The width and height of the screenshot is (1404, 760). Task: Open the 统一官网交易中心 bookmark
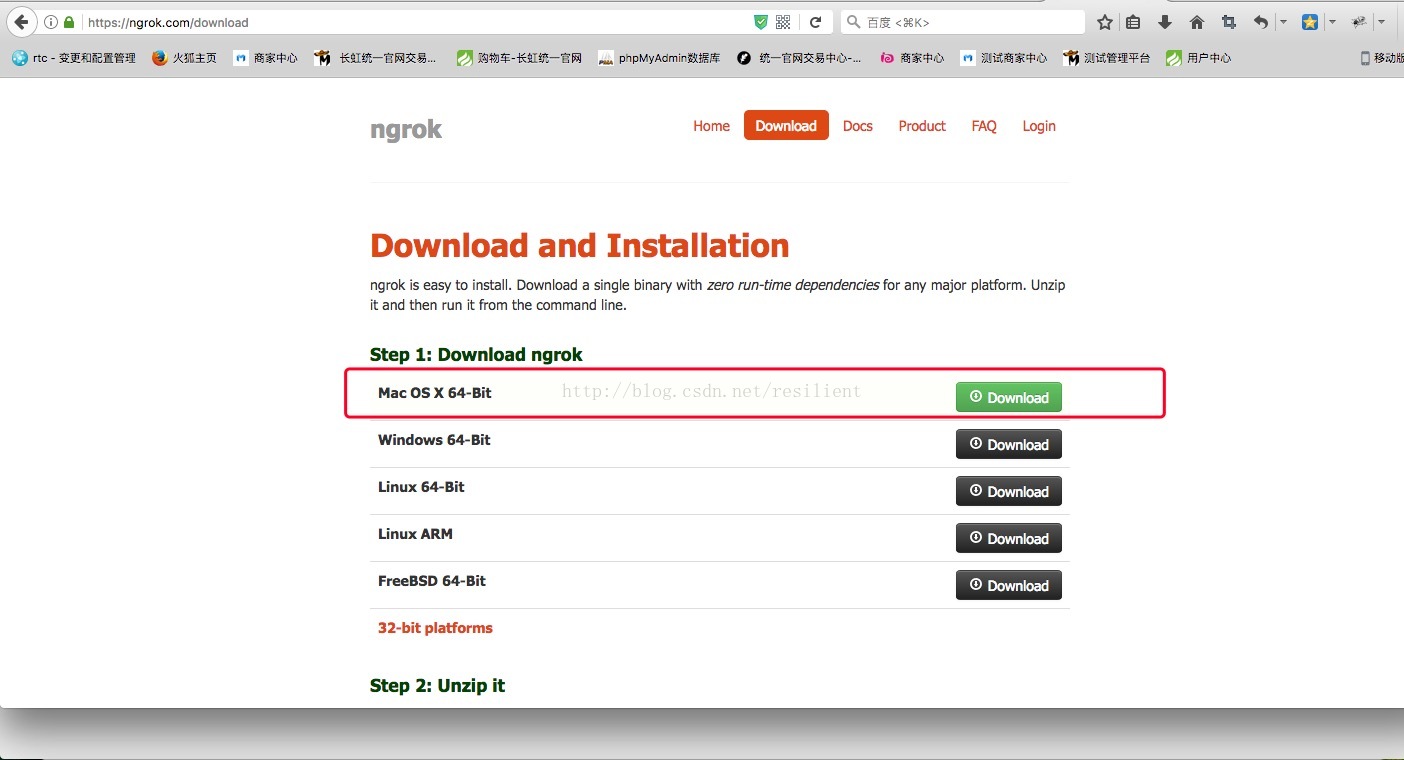800,58
